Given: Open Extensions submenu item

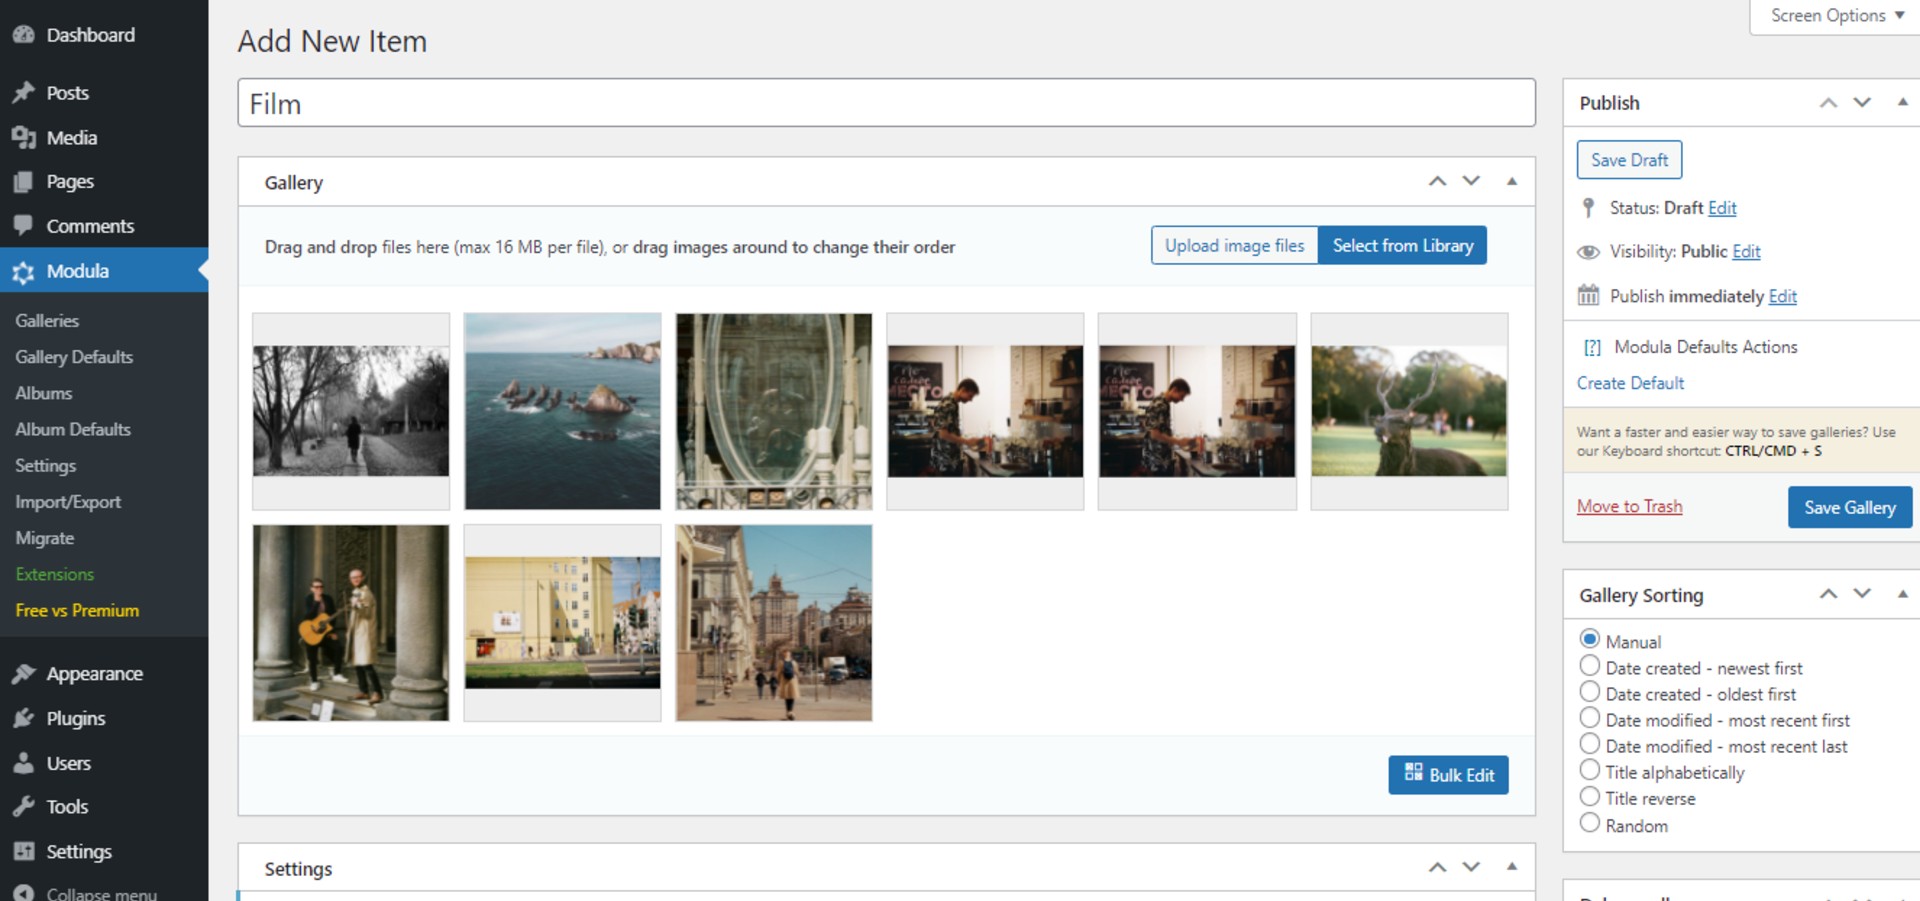Looking at the screenshot, I should [x=55, y=575].
